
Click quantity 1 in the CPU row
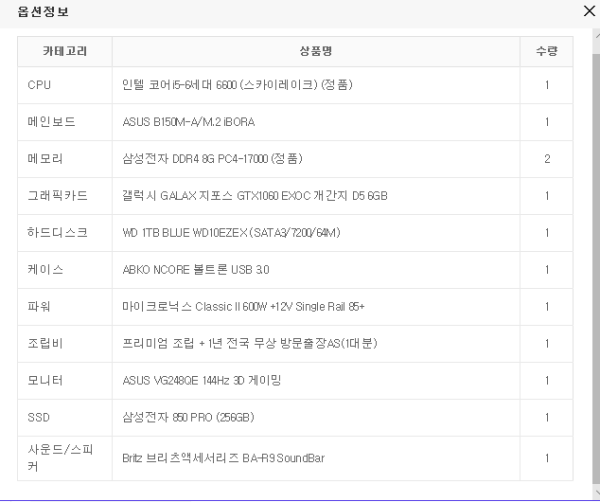[x=547, y=85]
